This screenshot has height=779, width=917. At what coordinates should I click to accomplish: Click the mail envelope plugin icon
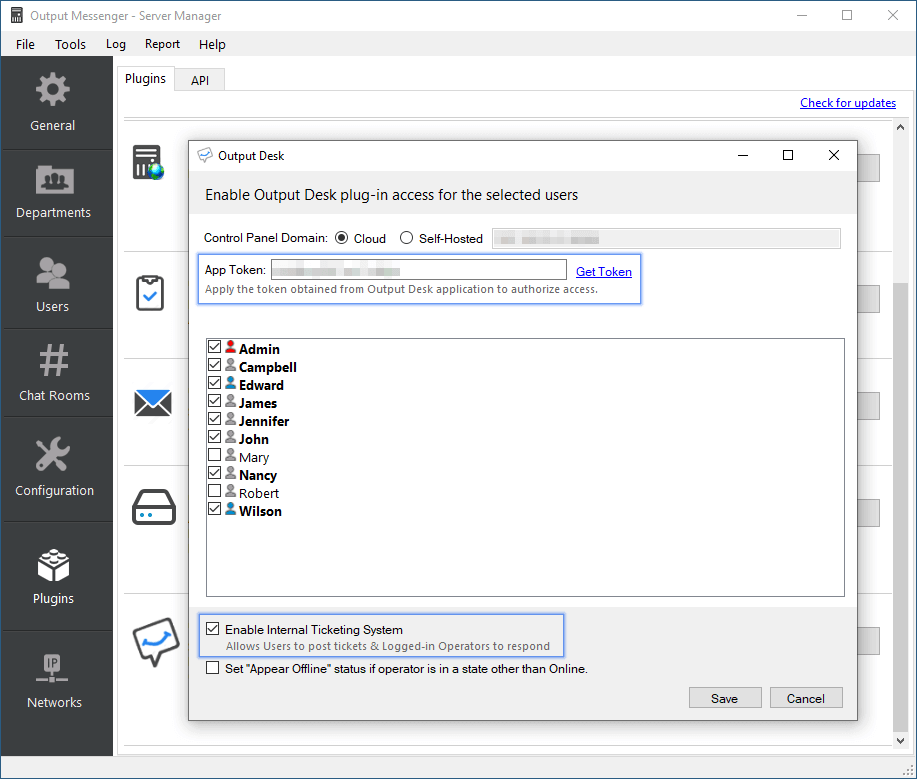coord(153,402)
